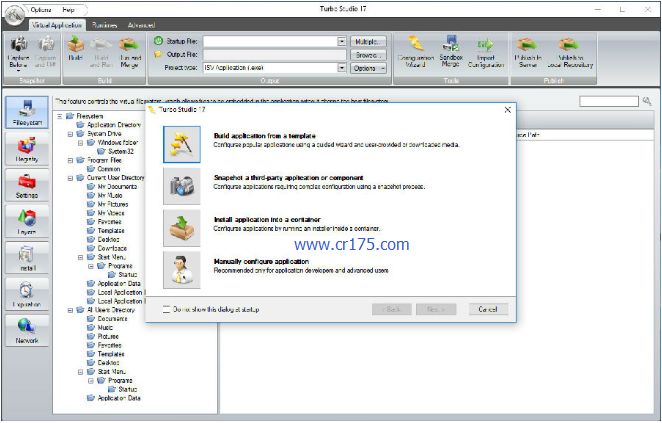Switch to the Advanced tab

(x=141, y=25)
